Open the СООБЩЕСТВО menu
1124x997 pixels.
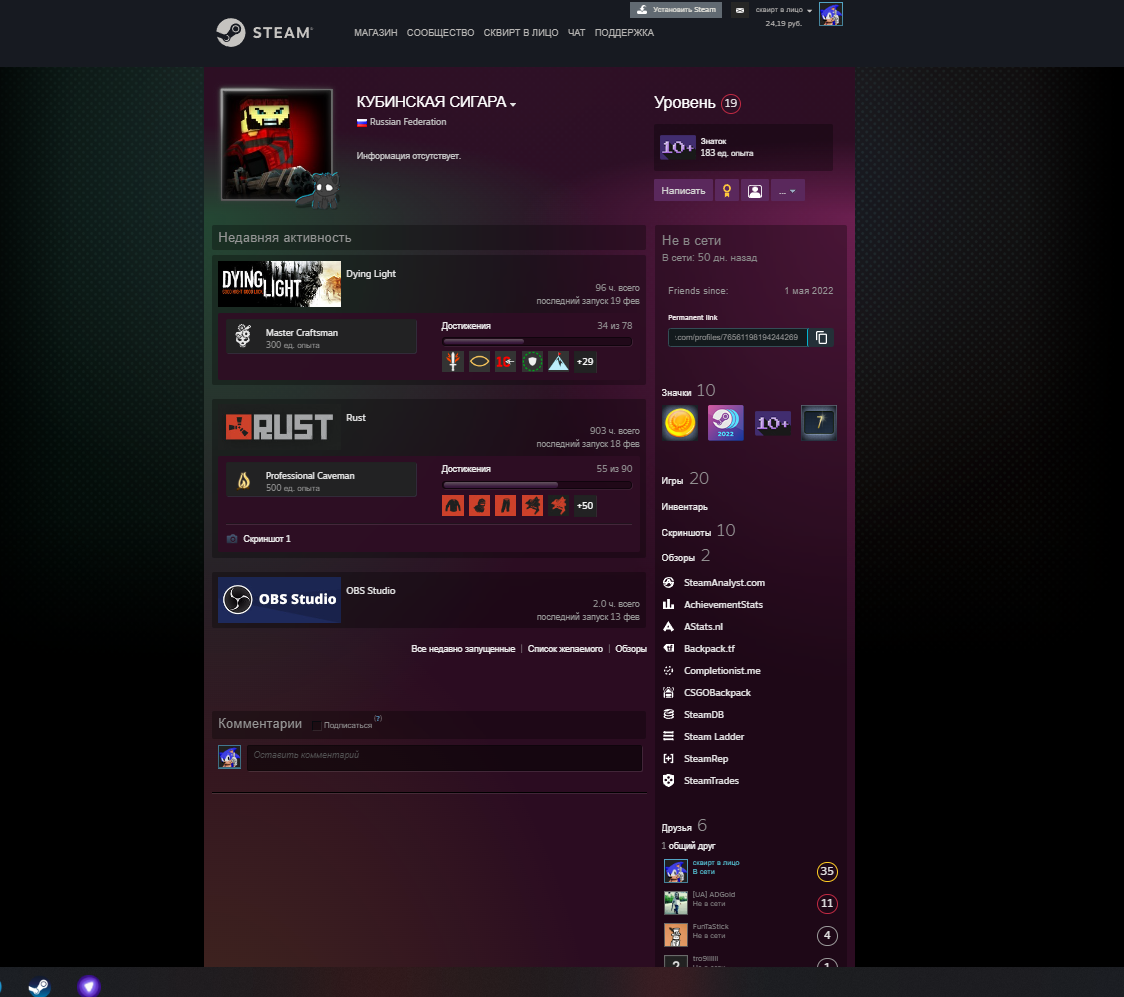click(x=440, y=33)
